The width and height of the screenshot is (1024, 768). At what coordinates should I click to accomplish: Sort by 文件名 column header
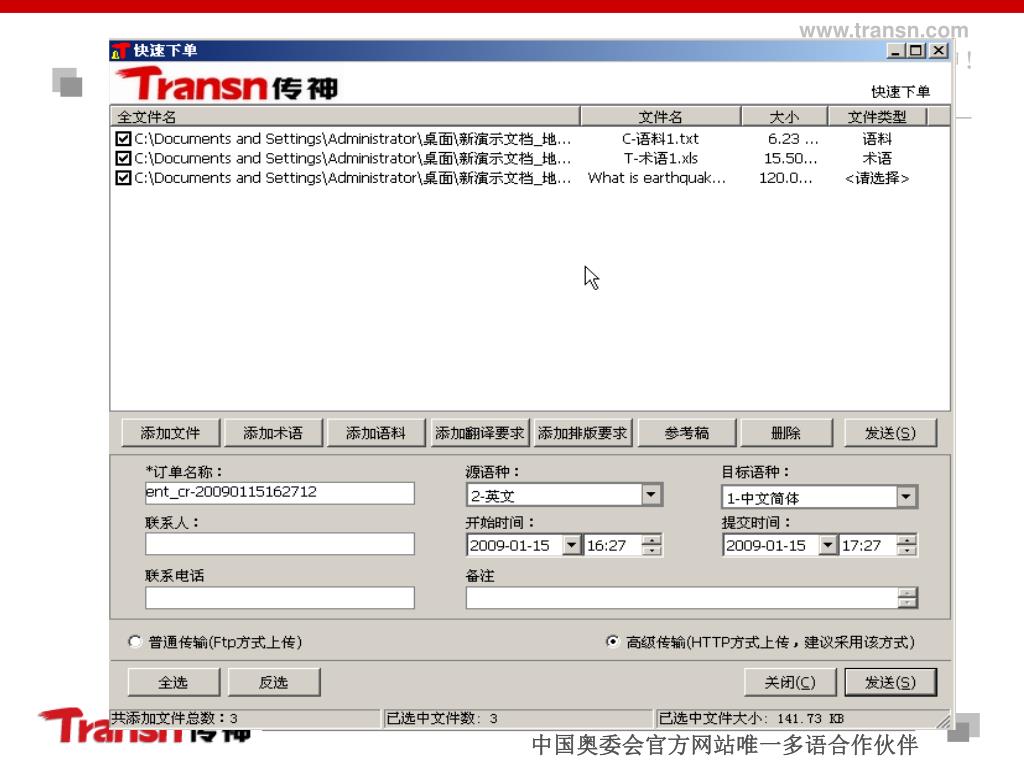click(x=660, y=117)
